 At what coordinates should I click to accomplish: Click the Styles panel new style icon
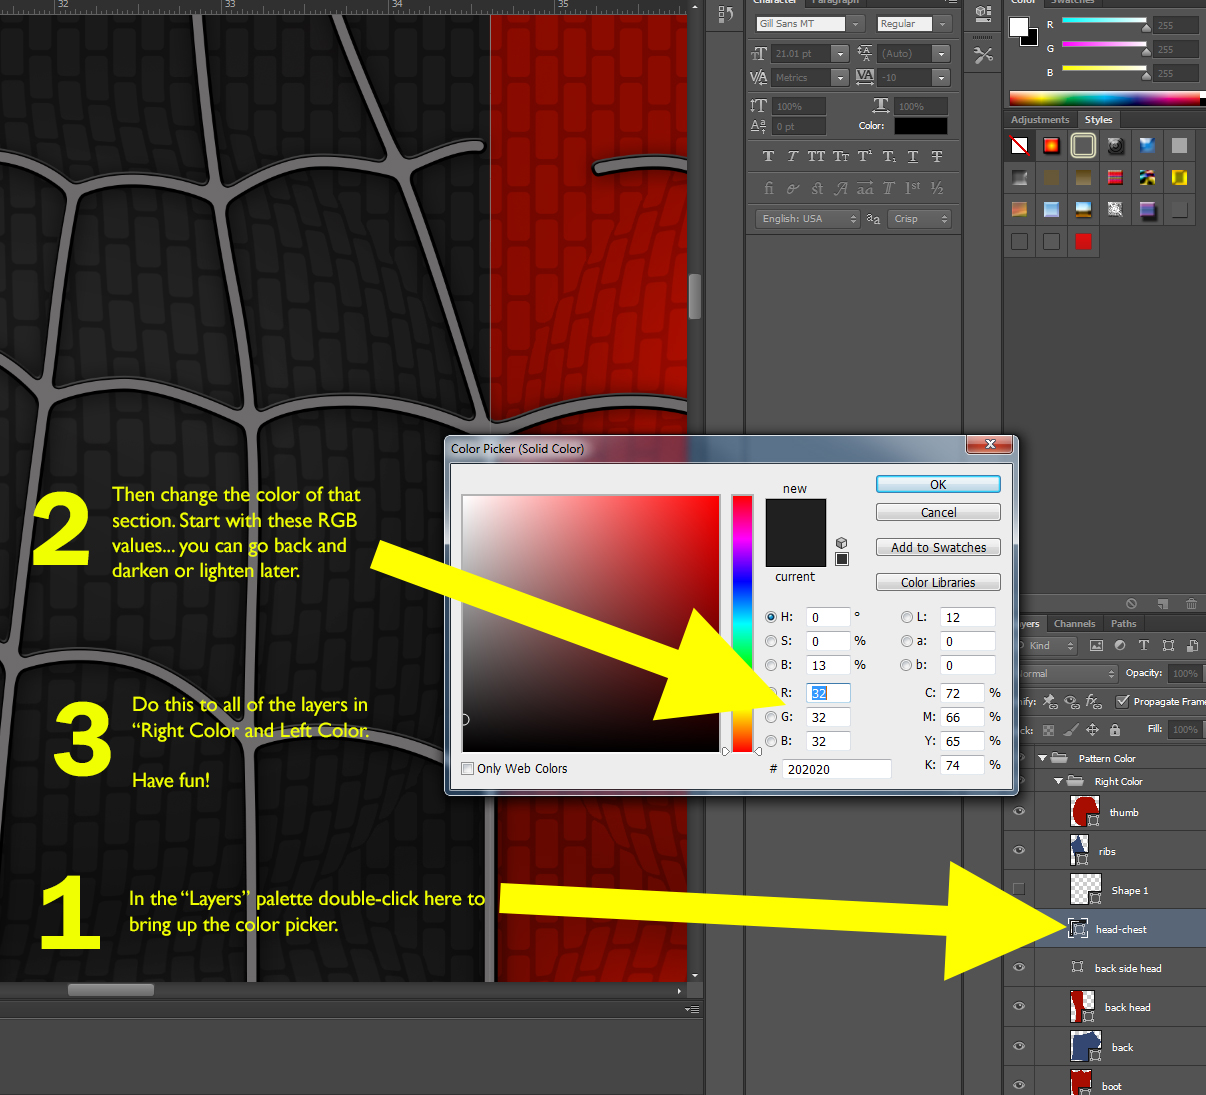[1162, 604]
